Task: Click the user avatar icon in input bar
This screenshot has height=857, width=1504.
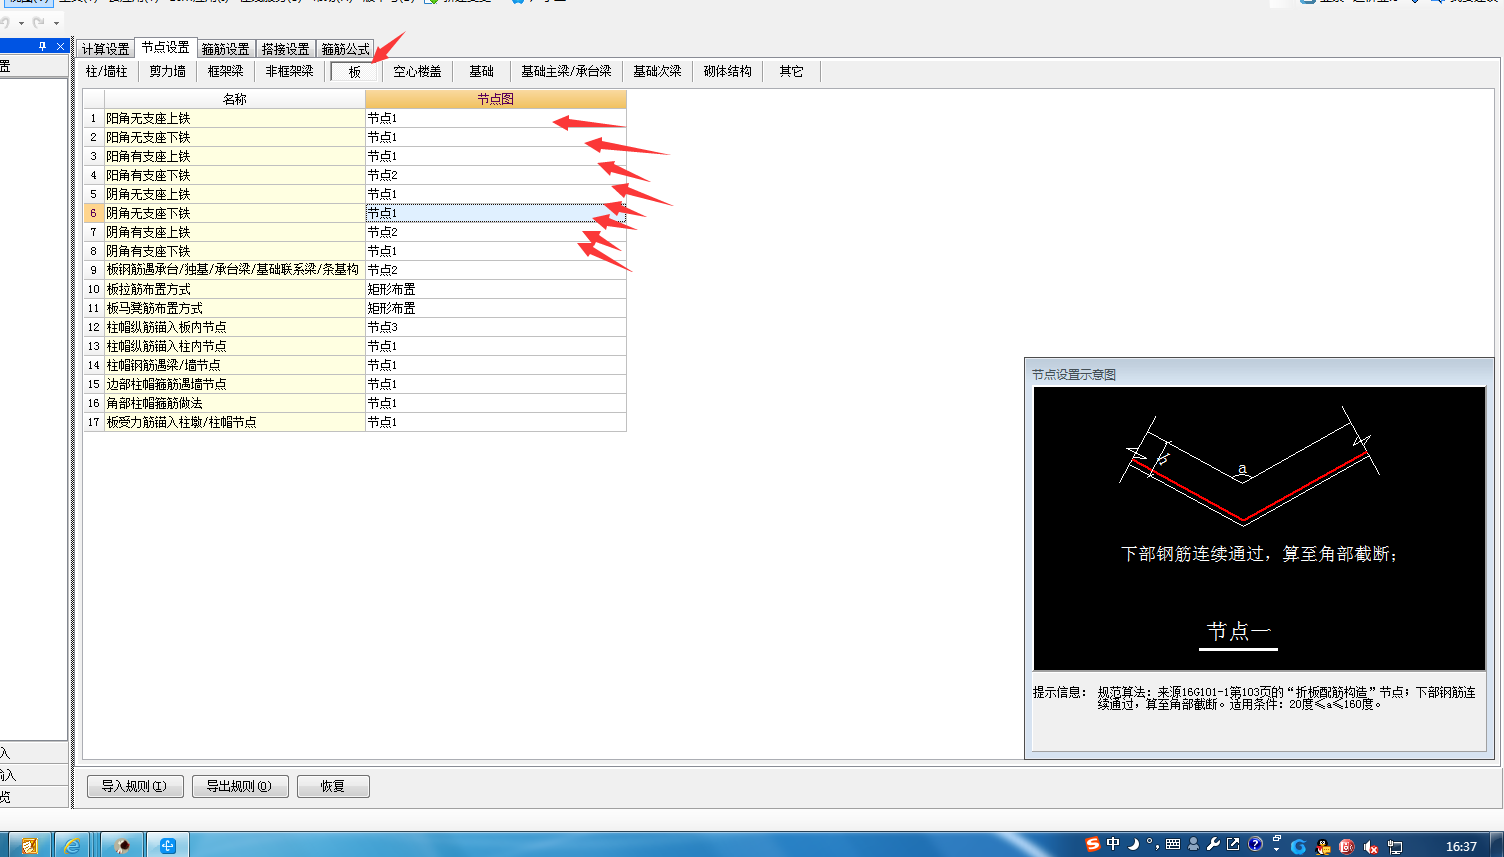Action: pos(1193,845)
